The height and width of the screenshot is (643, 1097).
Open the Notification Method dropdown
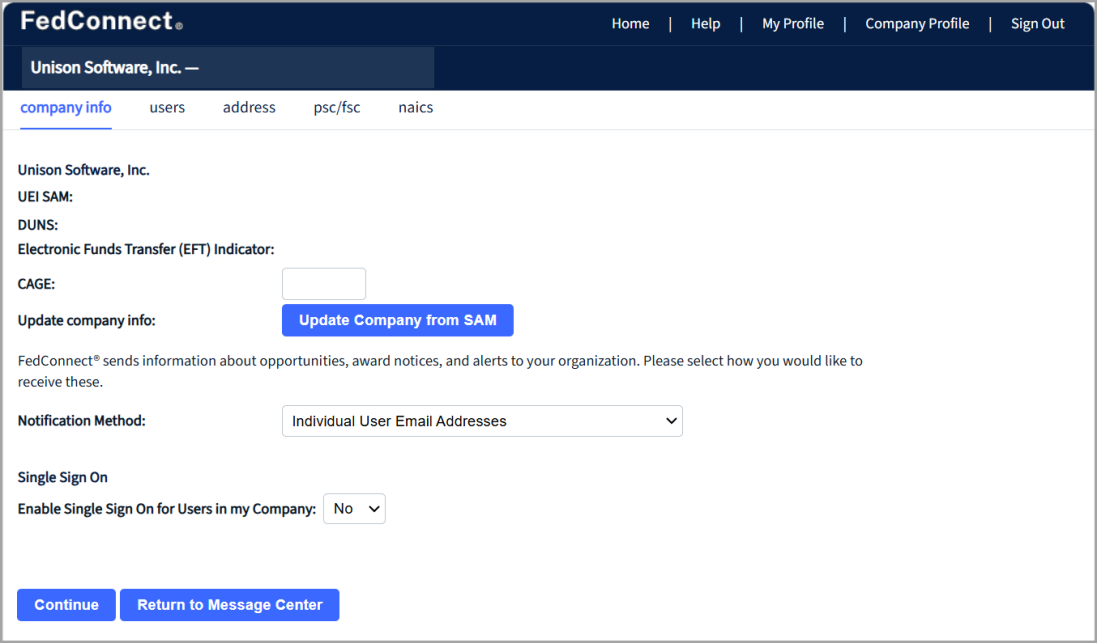click(482, 421)
